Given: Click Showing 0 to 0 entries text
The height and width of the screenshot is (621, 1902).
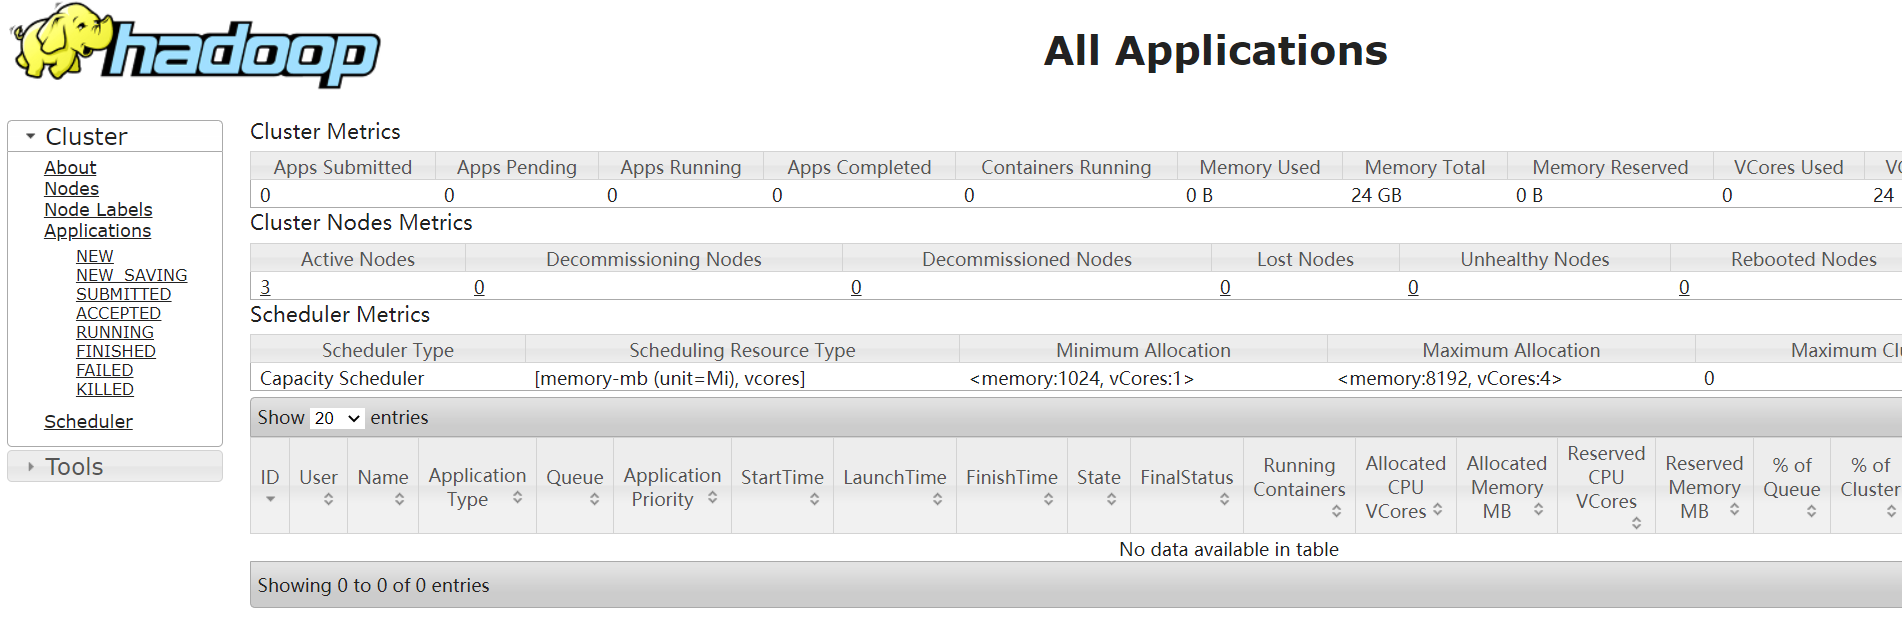Looking at the screenshot, I should tap(373, 585).
